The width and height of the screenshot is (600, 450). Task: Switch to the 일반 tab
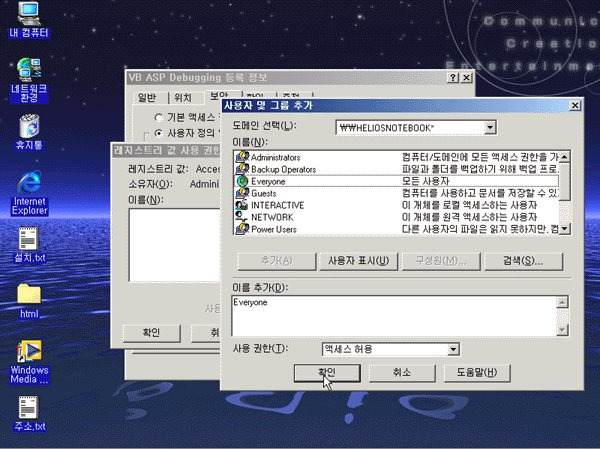coord(147,98)
